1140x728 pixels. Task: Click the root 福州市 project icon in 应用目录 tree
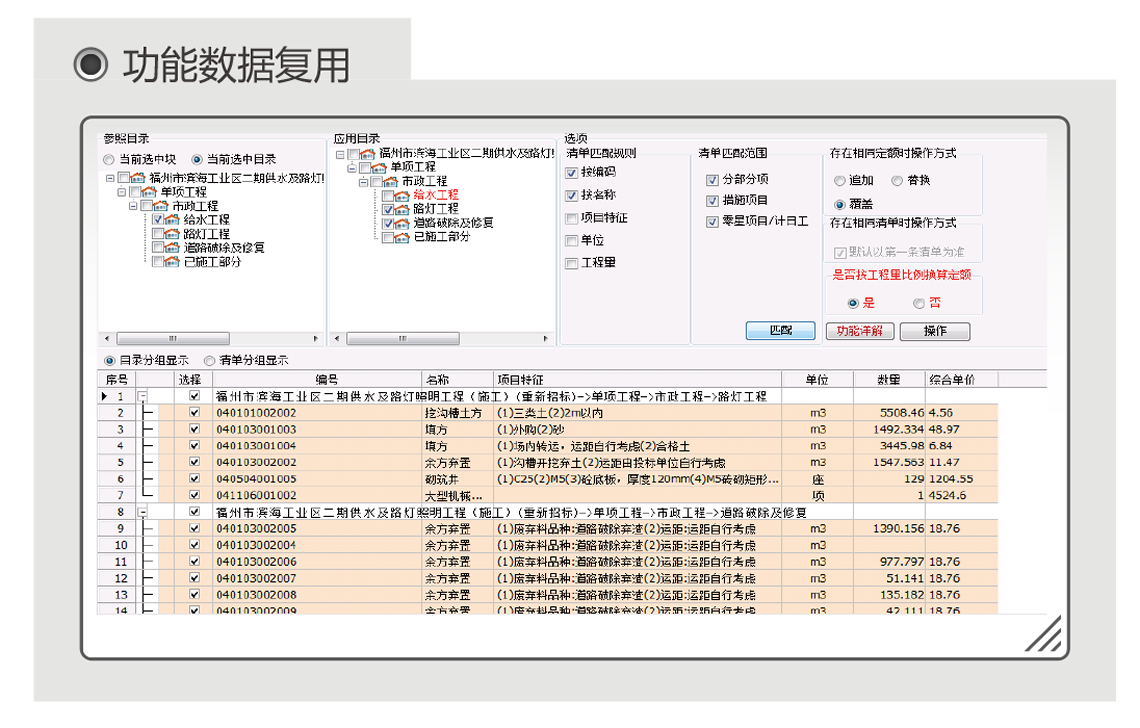pyautogui.click(x=368, y=153)
